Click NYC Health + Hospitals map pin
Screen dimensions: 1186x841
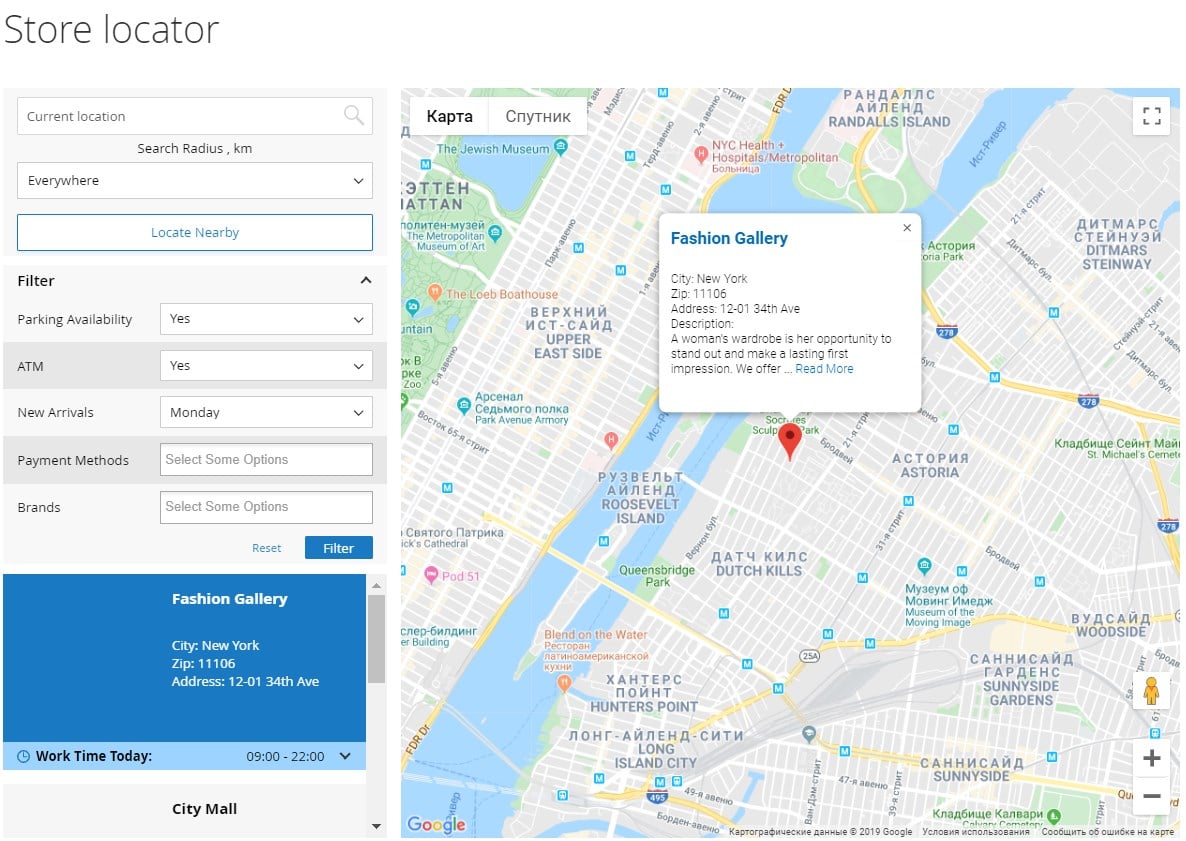[701, 154]
